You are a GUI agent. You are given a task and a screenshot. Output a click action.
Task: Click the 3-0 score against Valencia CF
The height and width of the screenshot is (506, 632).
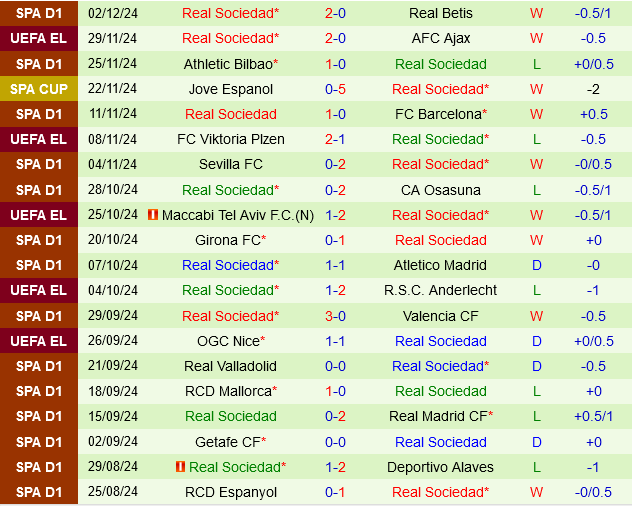point(335,316)
